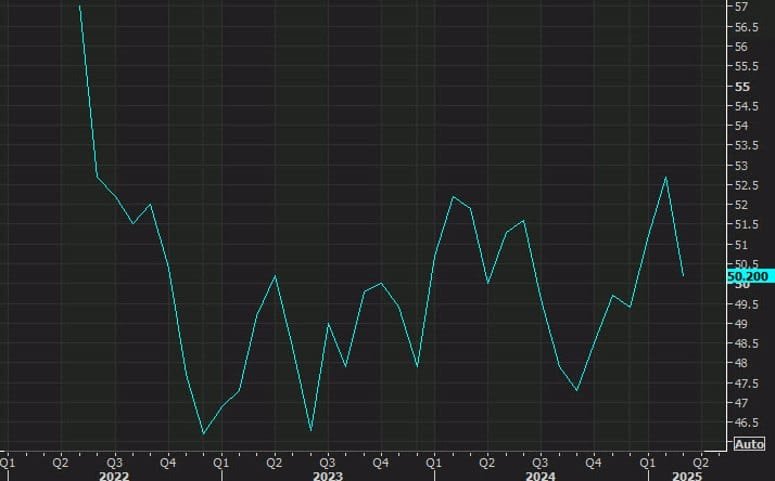Click the rightmost Q2 label near 2025

pos(700,462)
